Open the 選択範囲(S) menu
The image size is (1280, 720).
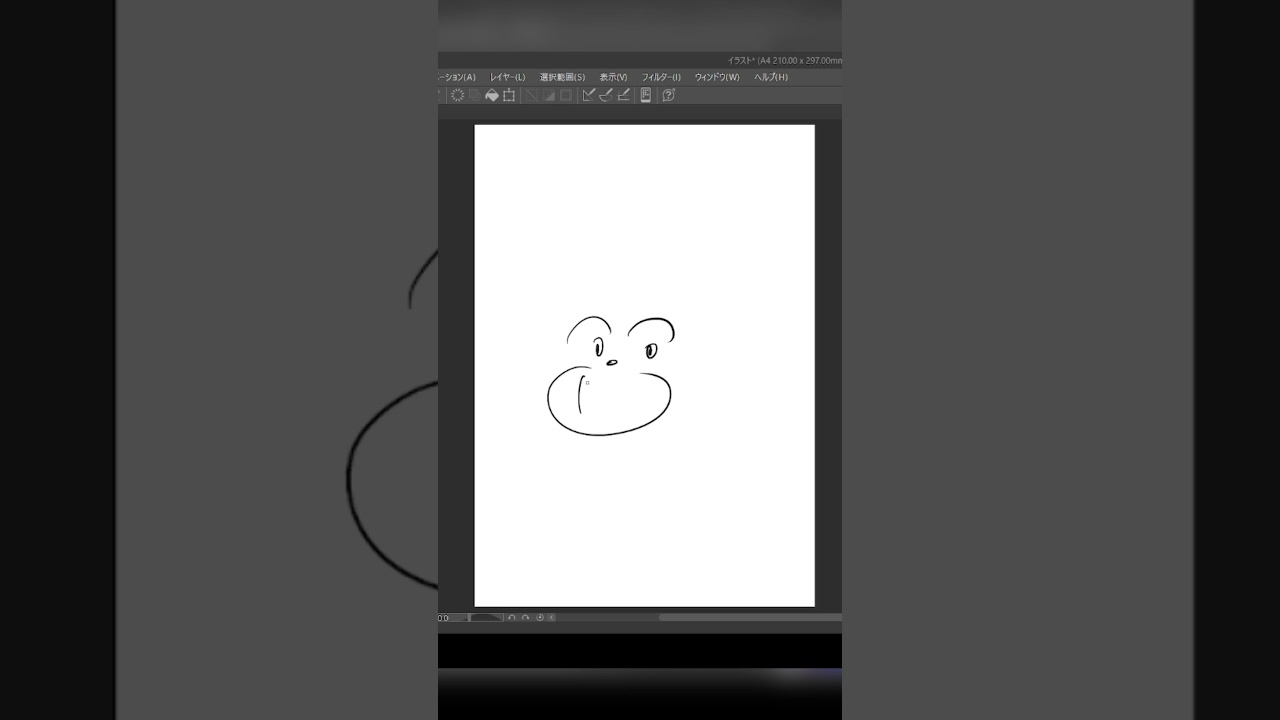coord(562,77)
